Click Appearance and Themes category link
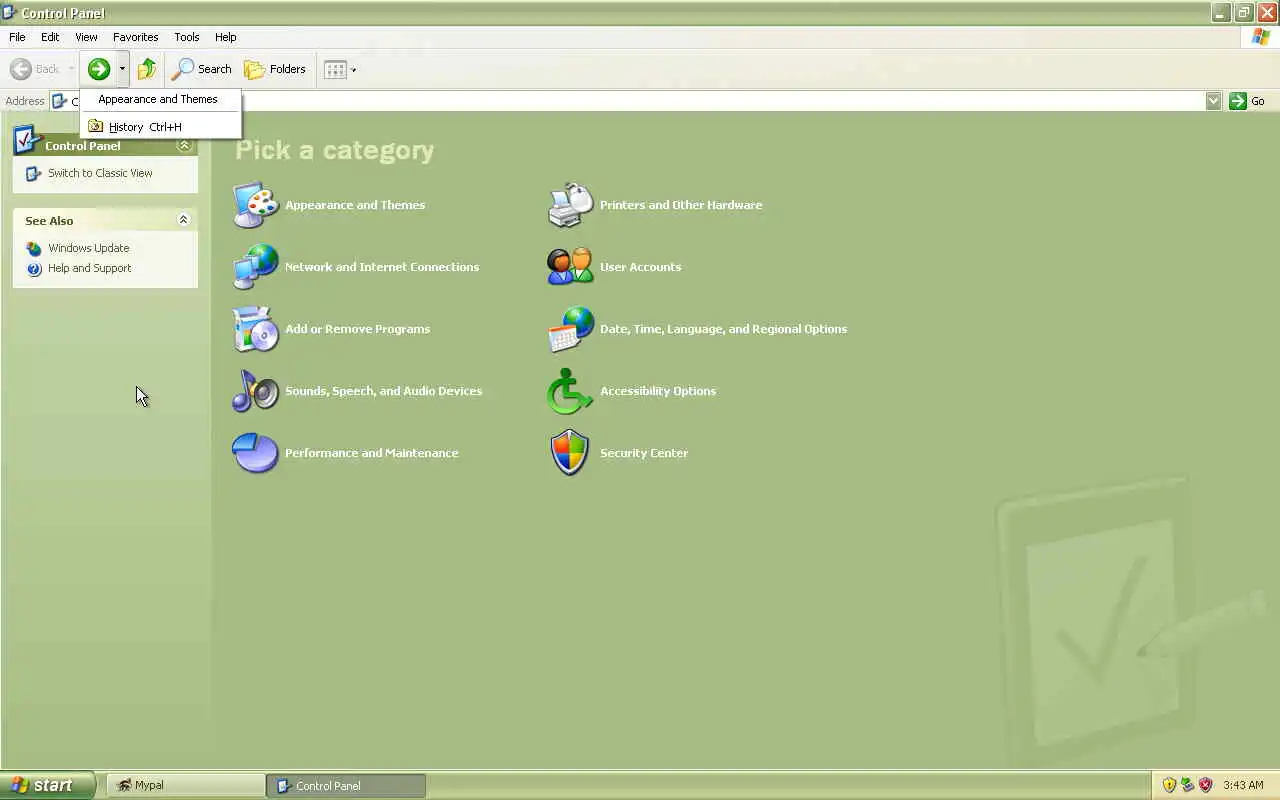This screenshot has width=1280, height=800. [x=355, y=205]
